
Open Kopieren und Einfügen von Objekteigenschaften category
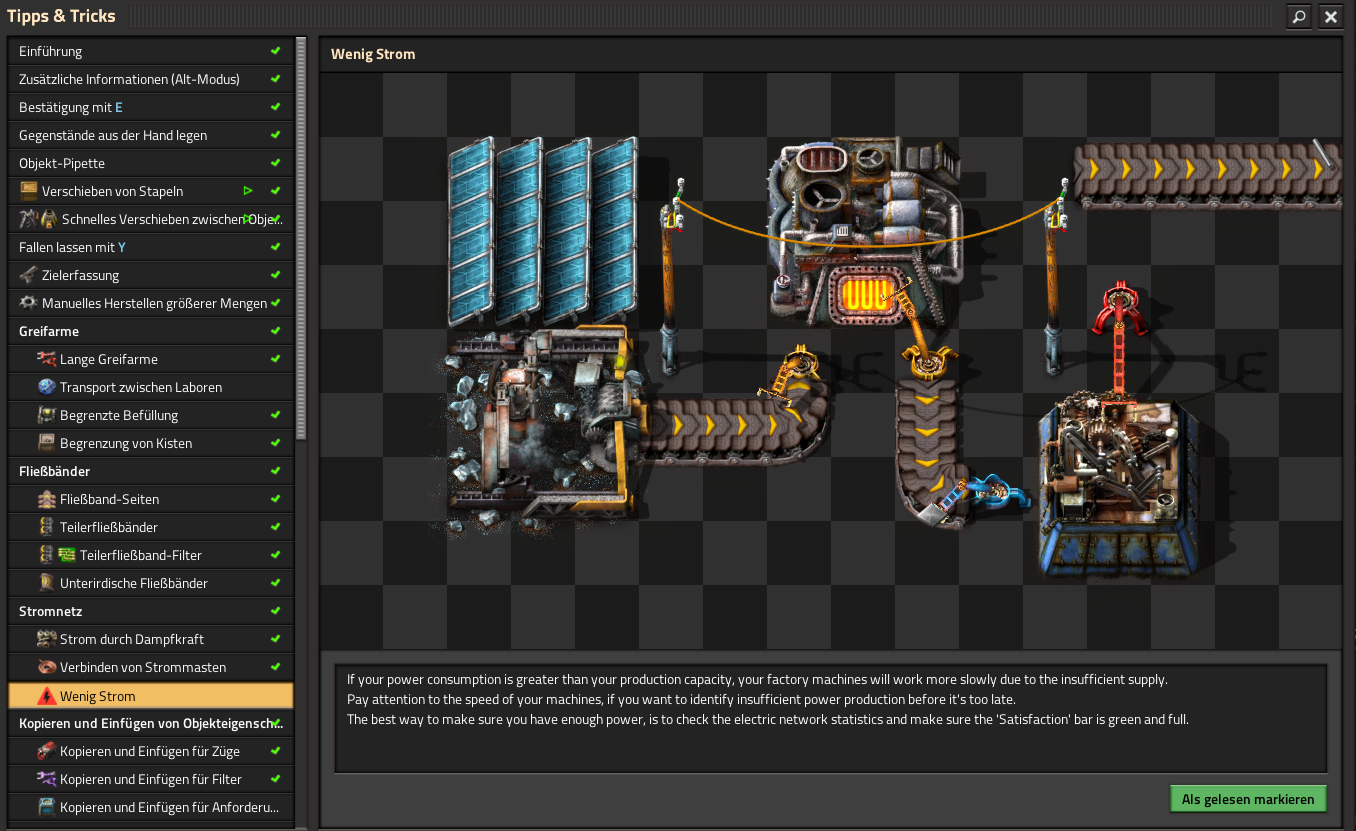[151, 723]
